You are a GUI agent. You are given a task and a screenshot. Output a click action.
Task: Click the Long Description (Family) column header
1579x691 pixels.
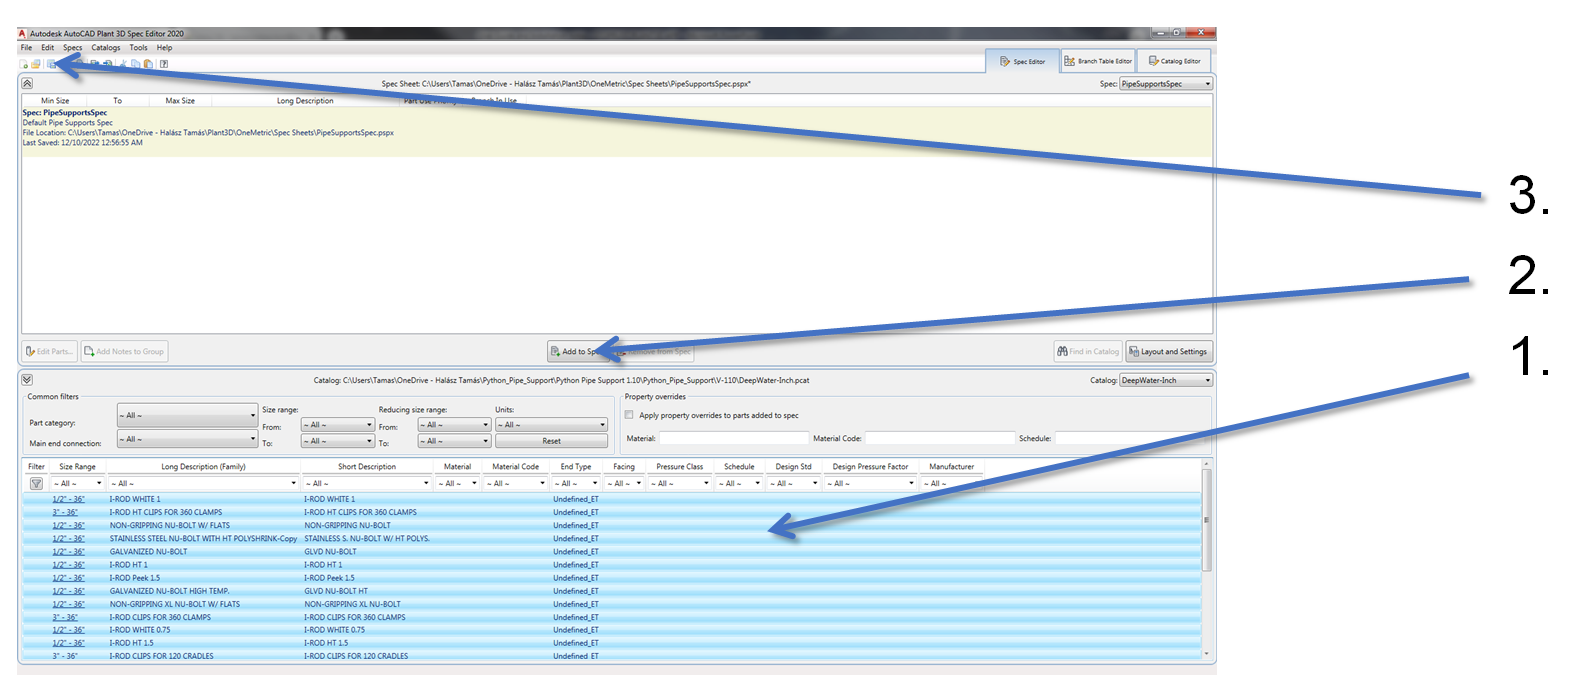204,467
